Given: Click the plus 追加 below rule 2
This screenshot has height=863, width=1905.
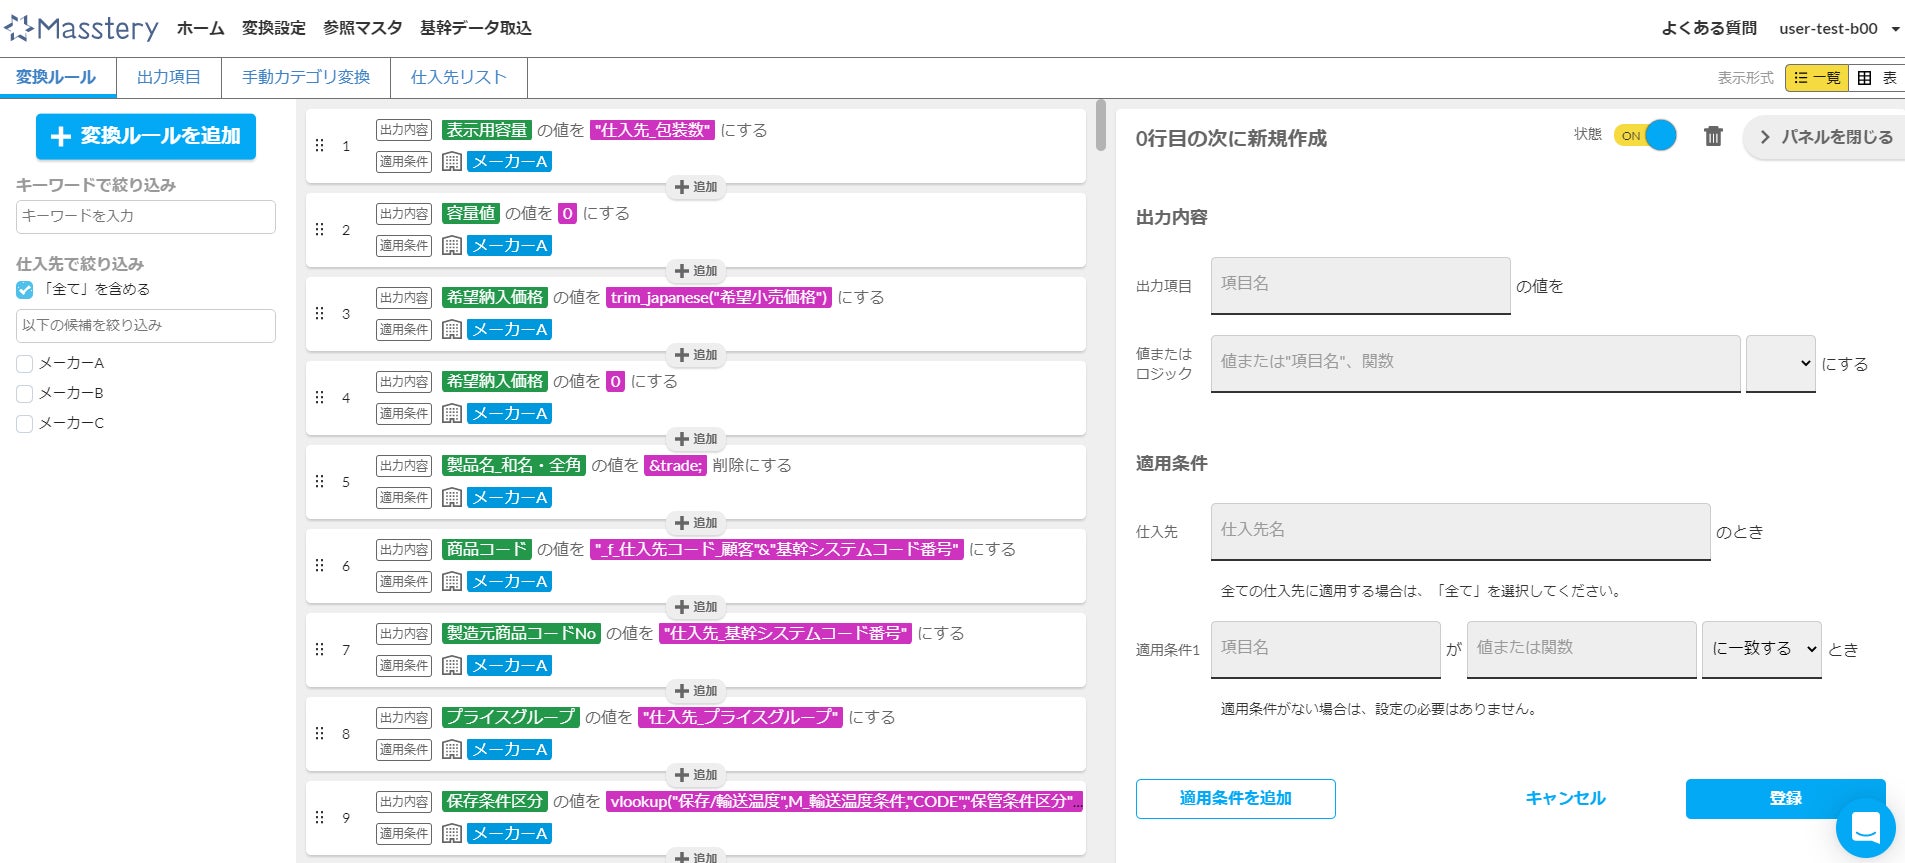Looking at the screenshot, I should [x=696, y=271].
